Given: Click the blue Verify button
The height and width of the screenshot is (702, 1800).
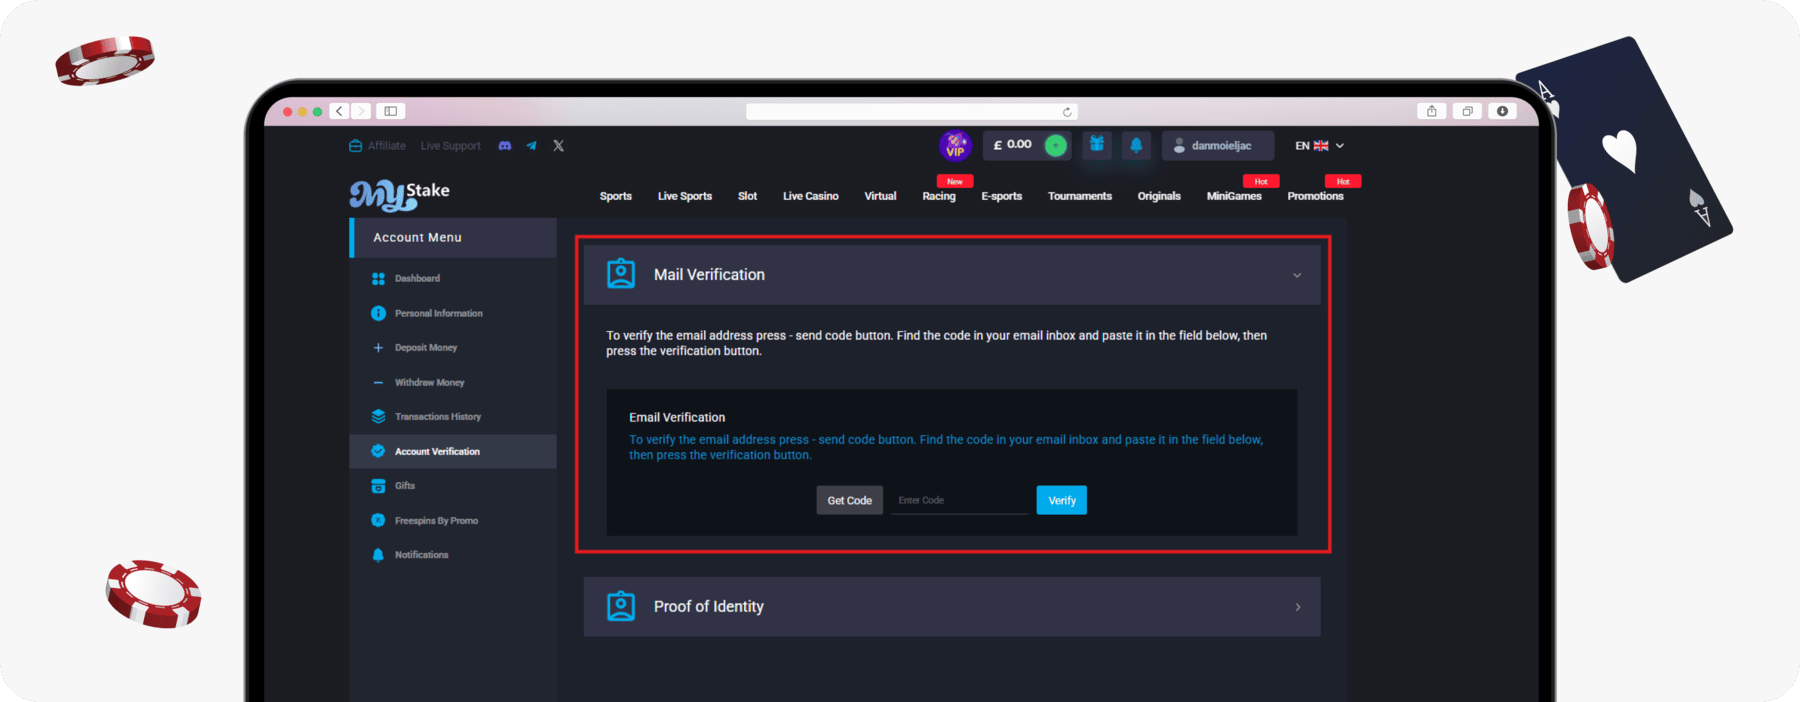Looking at the screenshot, I should pyautogui.click(x=1062, y=500).
